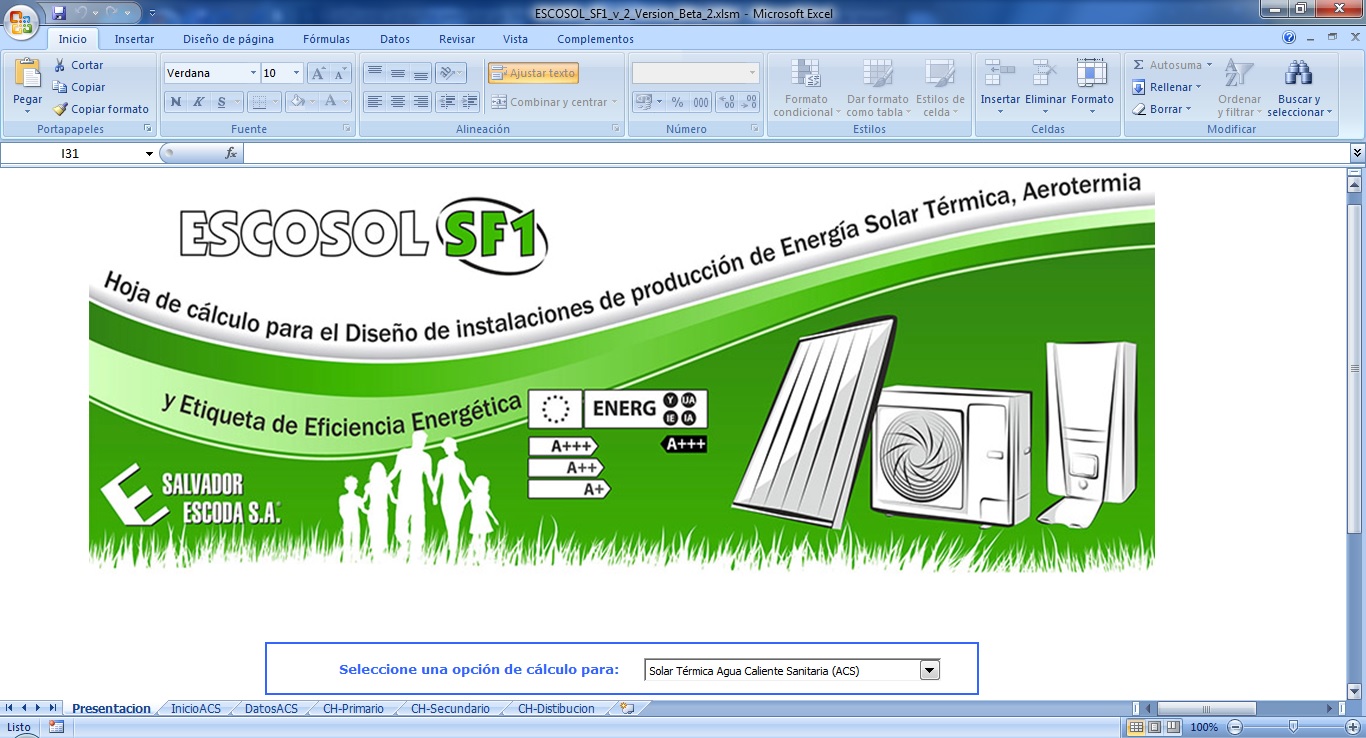Switch to the InicioACS sheet
The image size is (1366, 738).
pos(196,708)
